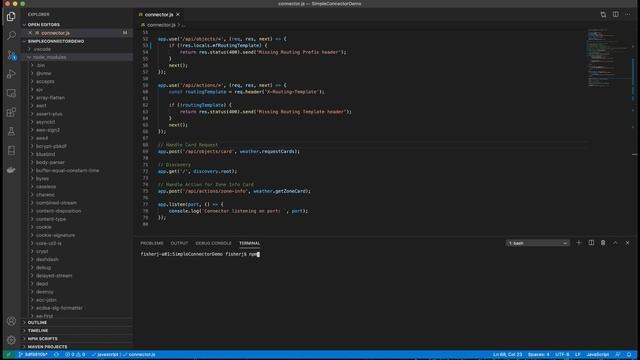Screen dimensions: 640x360
Task: Expand the Timeline section
Action: (38, 331)
